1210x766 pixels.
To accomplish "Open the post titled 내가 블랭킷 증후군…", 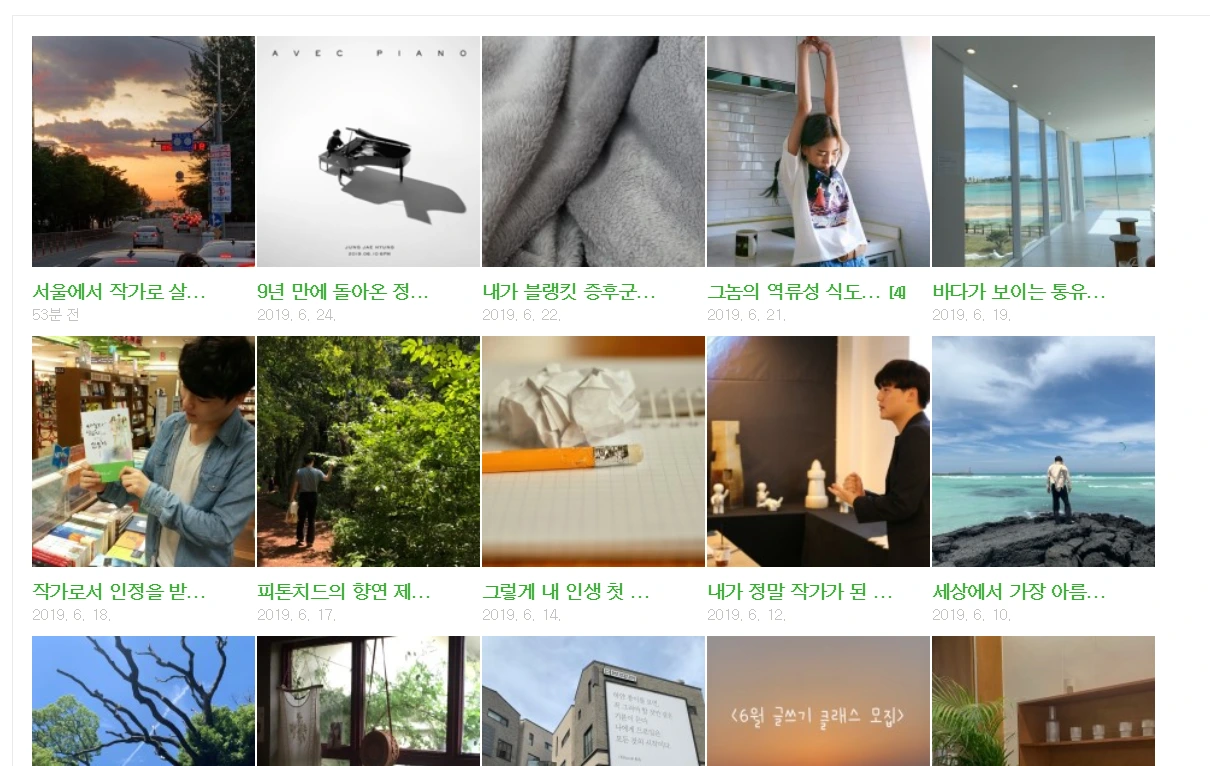I will (x=569, y=292).
